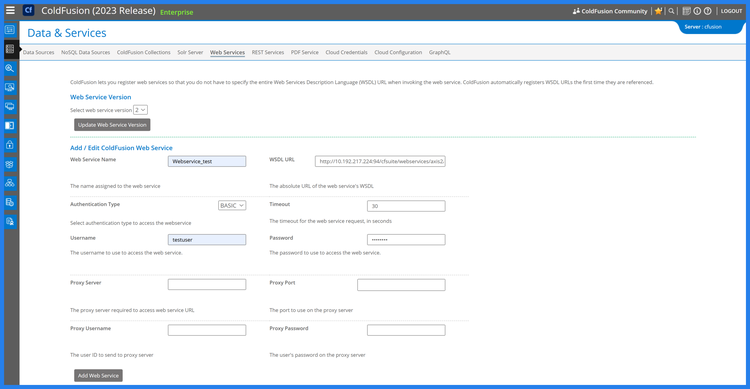Select the Web Services tab
Viewport: 750px width, 389px height.
227,52
